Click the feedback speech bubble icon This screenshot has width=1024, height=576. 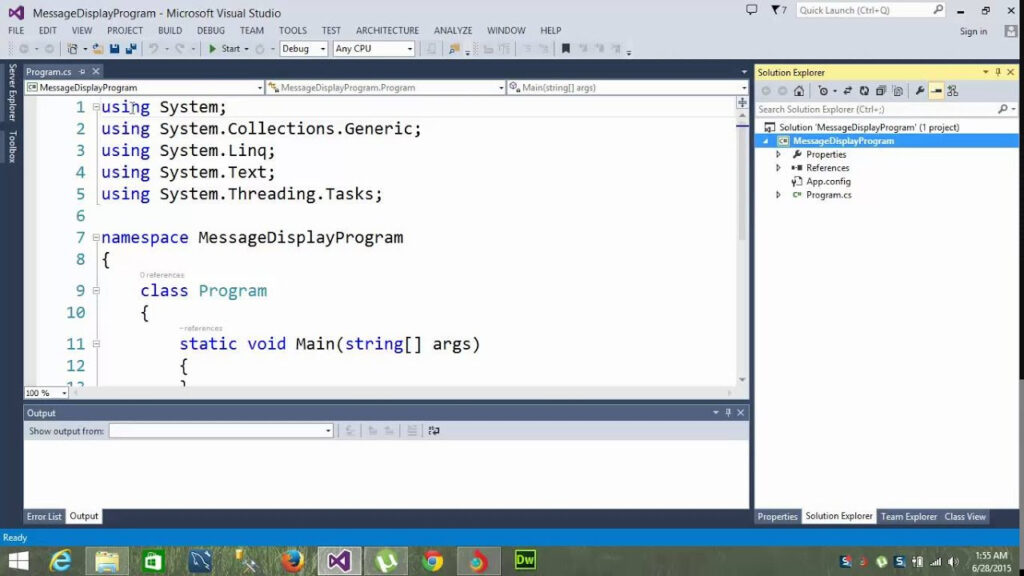tap(752, 10)
